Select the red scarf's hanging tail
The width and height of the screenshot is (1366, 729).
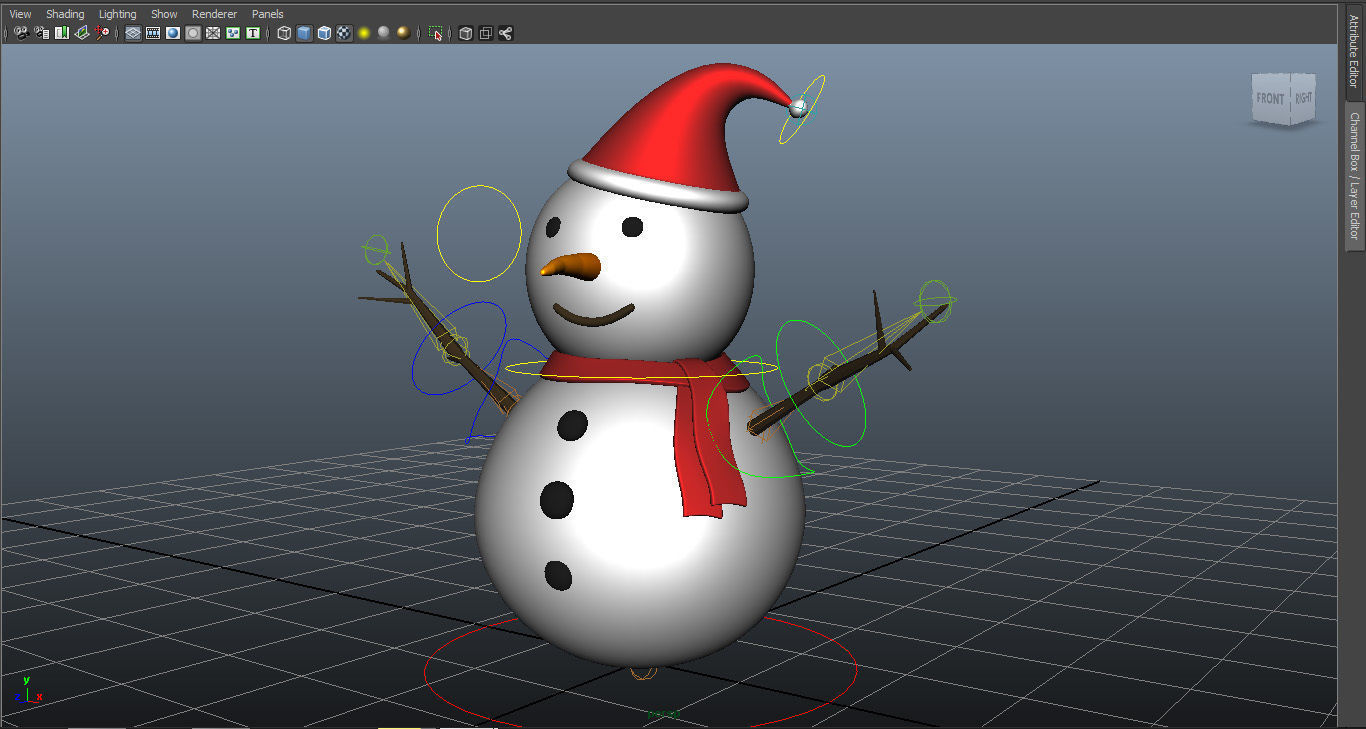click(x=710, y=440)
